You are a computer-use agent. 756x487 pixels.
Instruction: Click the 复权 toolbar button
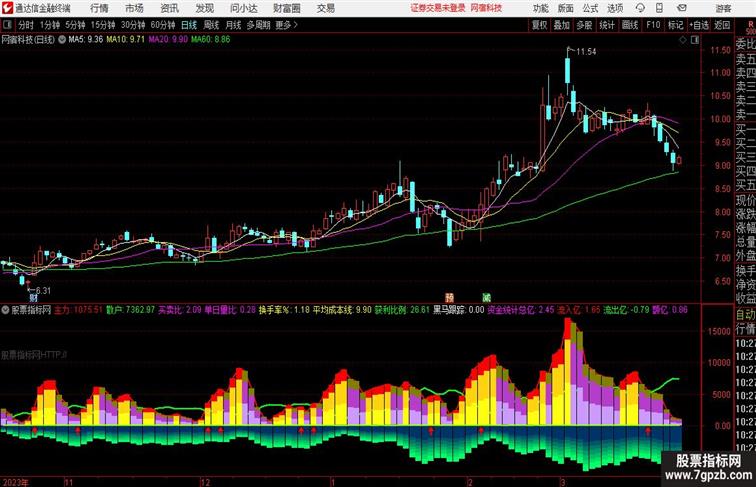click(x=539, y=25)
